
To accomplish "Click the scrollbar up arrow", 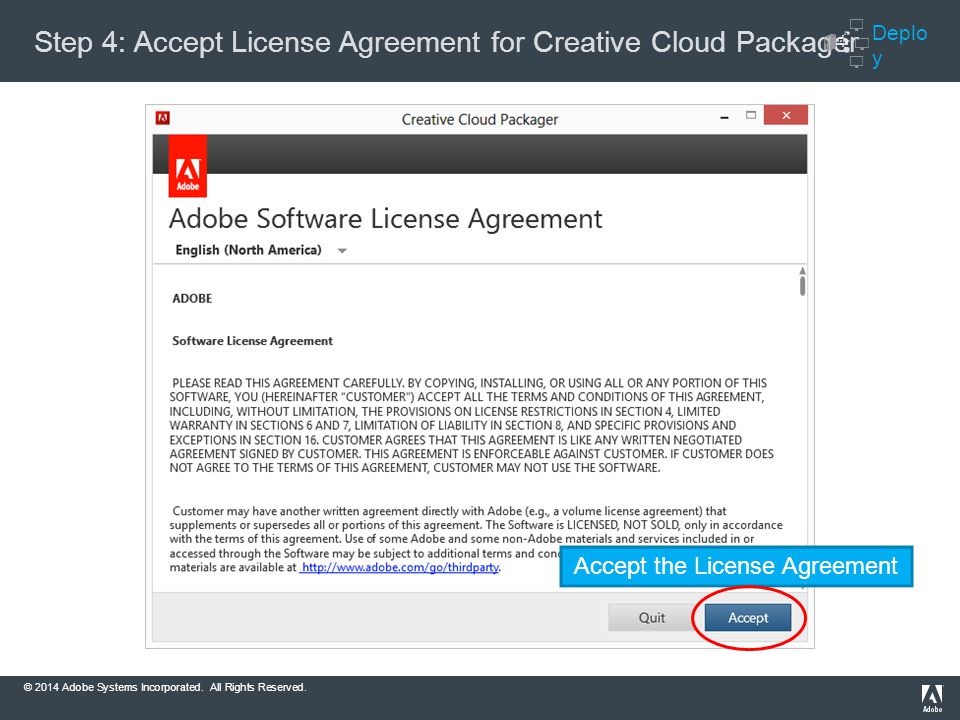I will coord(802,271).
